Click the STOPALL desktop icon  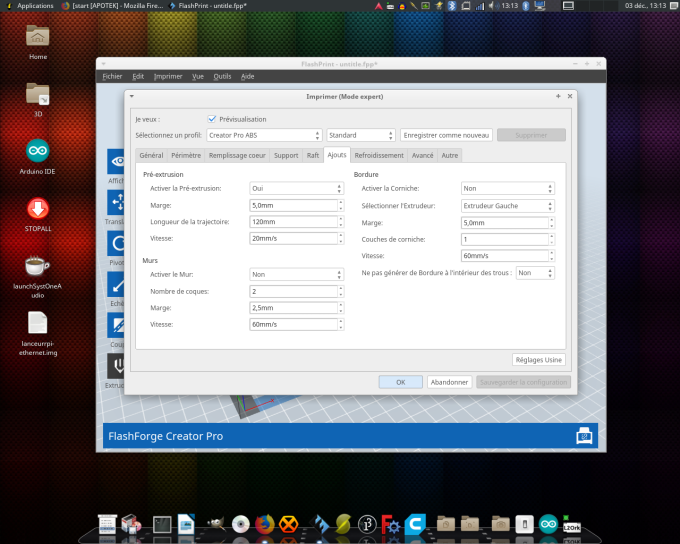coord(37,208)
